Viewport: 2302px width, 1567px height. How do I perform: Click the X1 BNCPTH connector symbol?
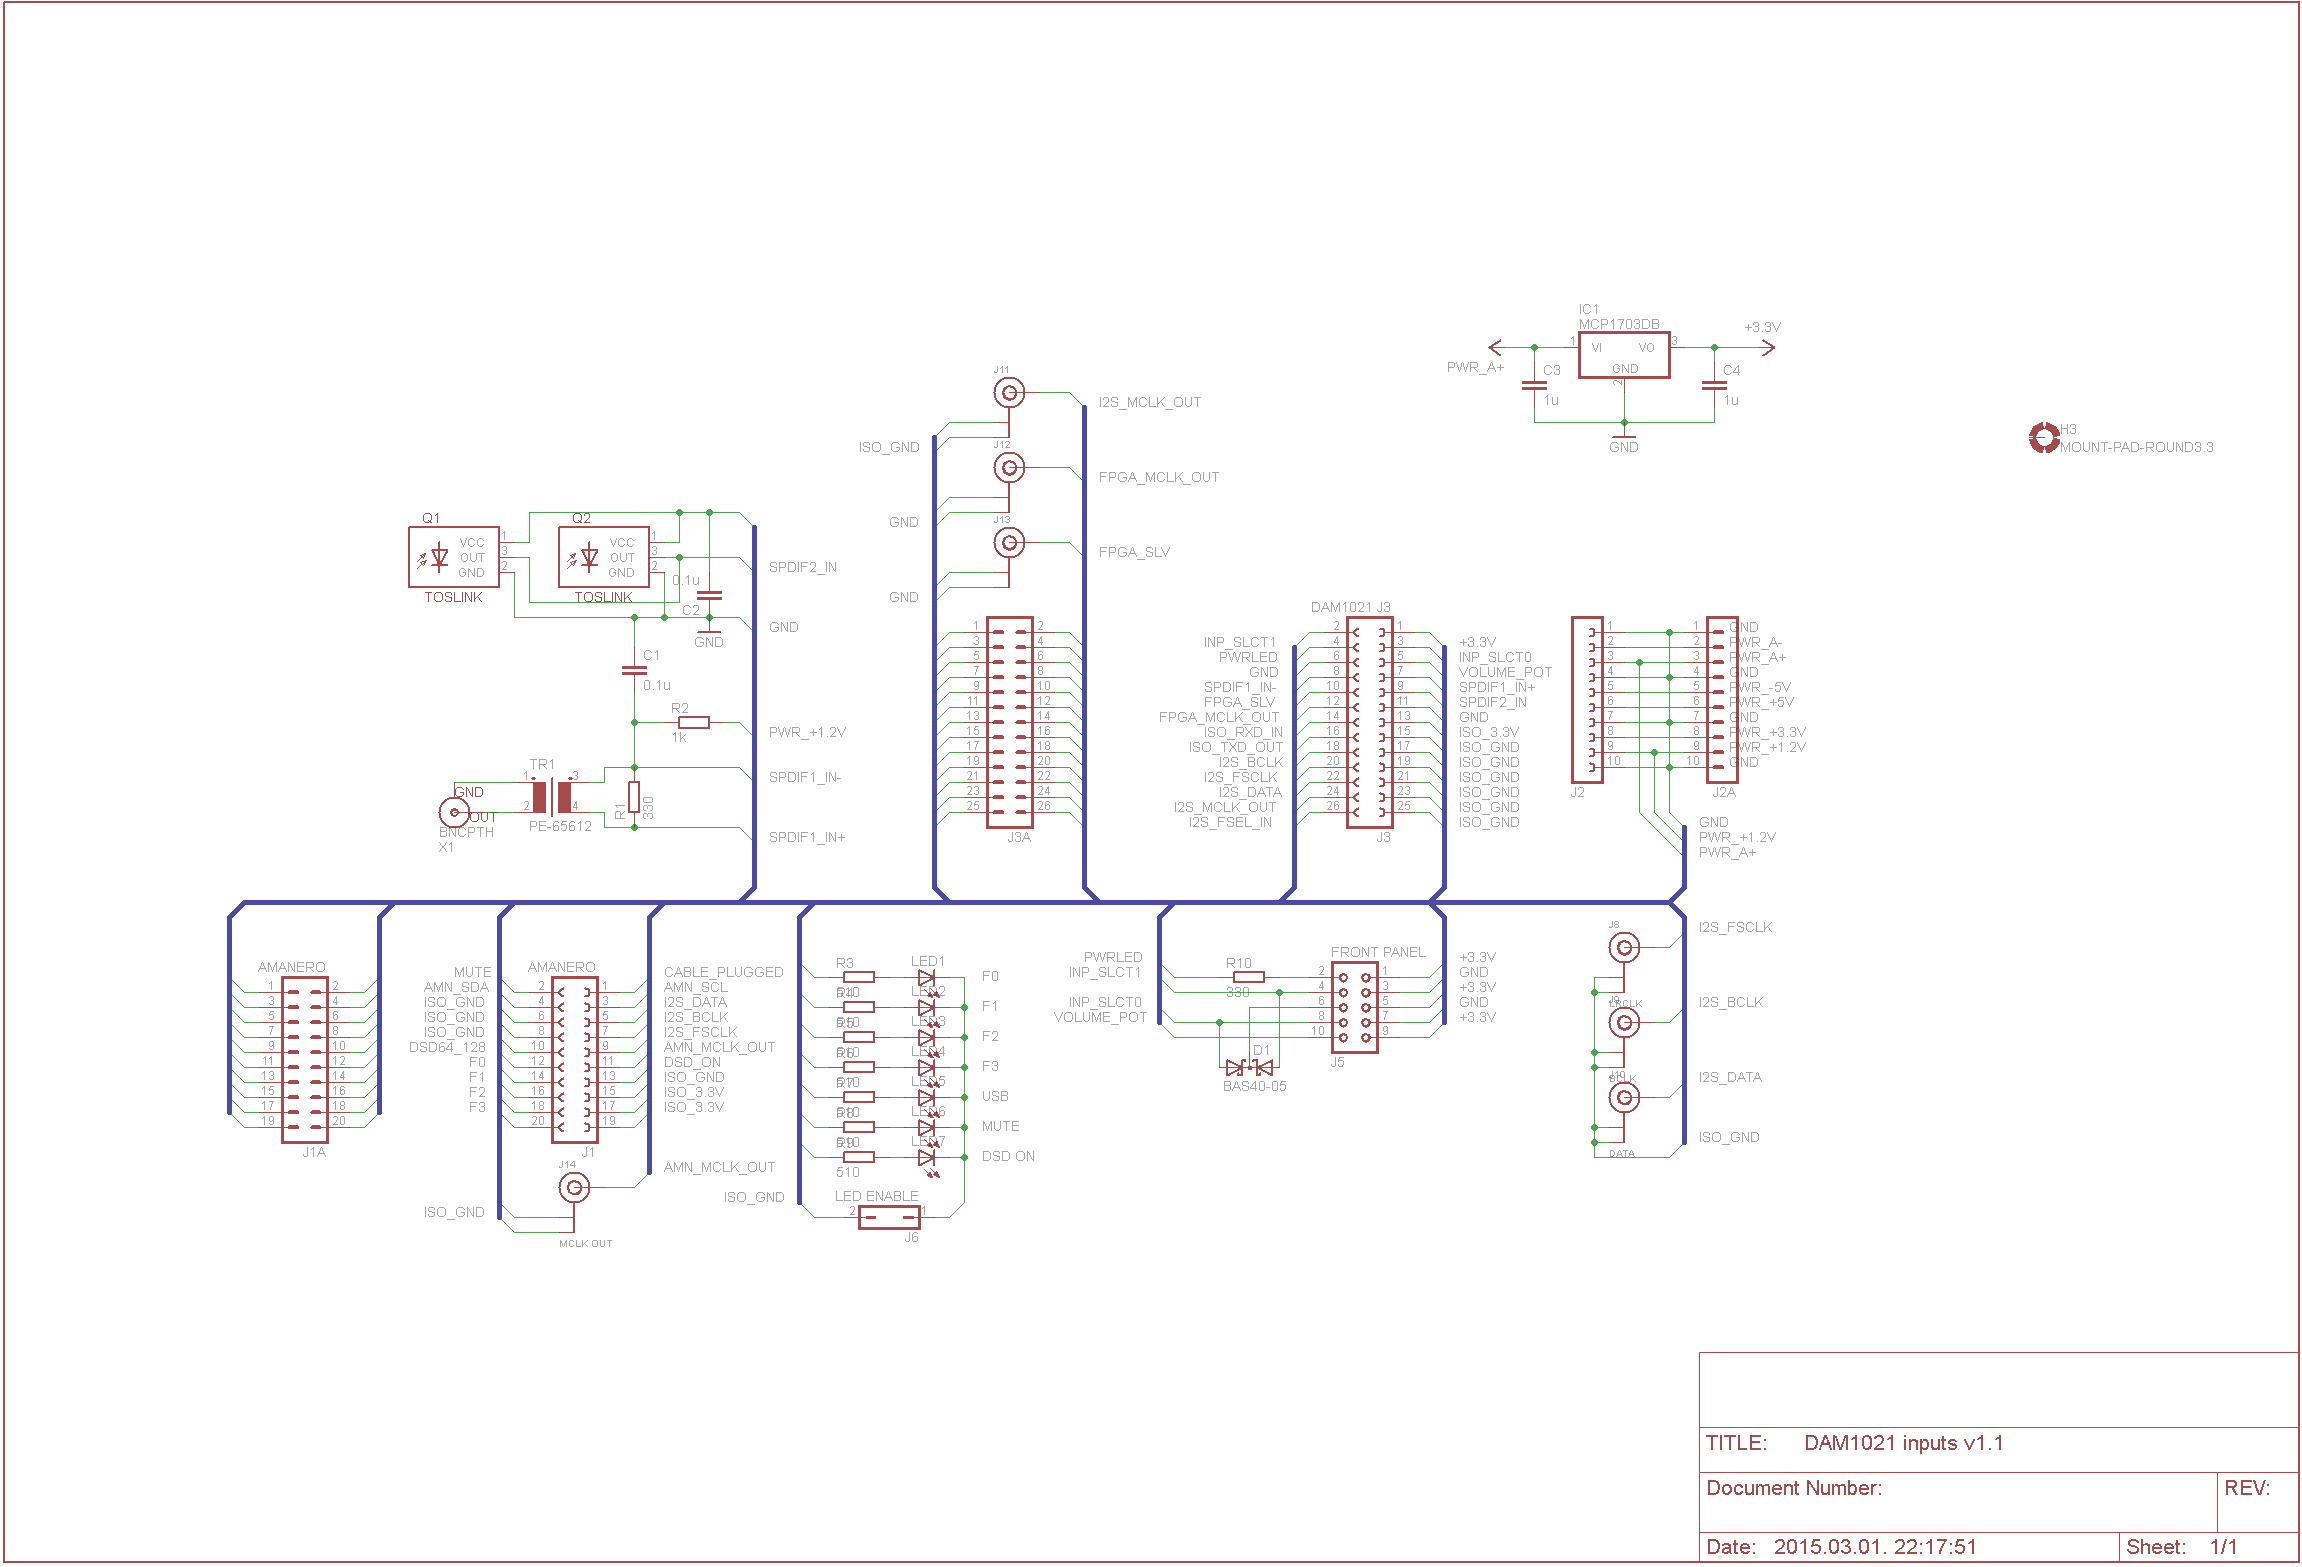[x=454, y=812]
